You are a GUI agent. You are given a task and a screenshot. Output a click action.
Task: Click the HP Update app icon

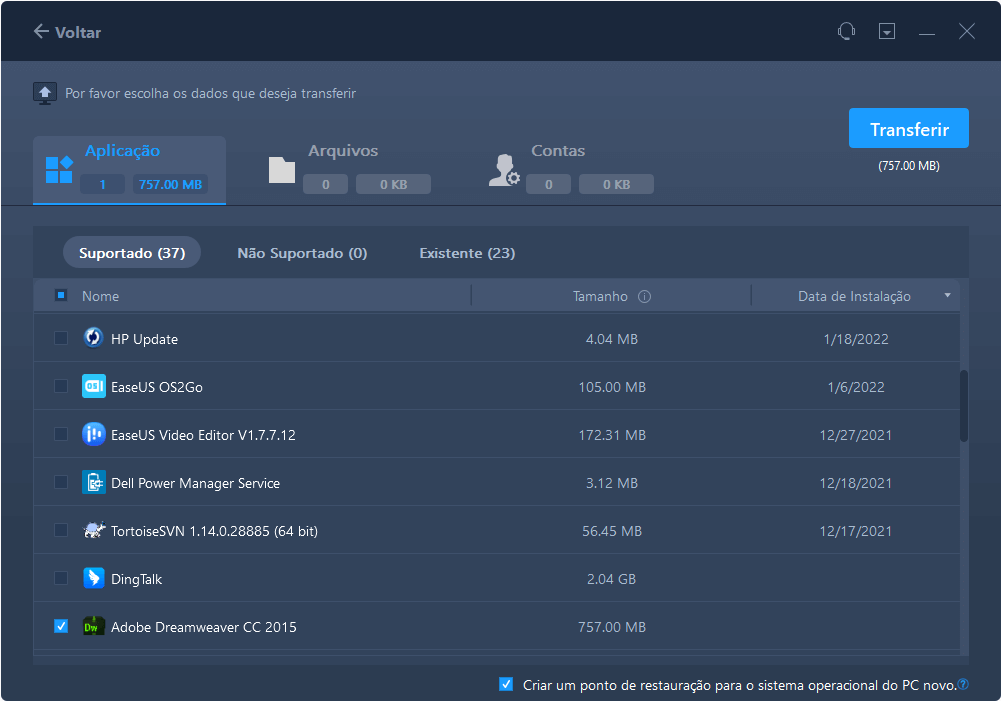pos(93,339)
